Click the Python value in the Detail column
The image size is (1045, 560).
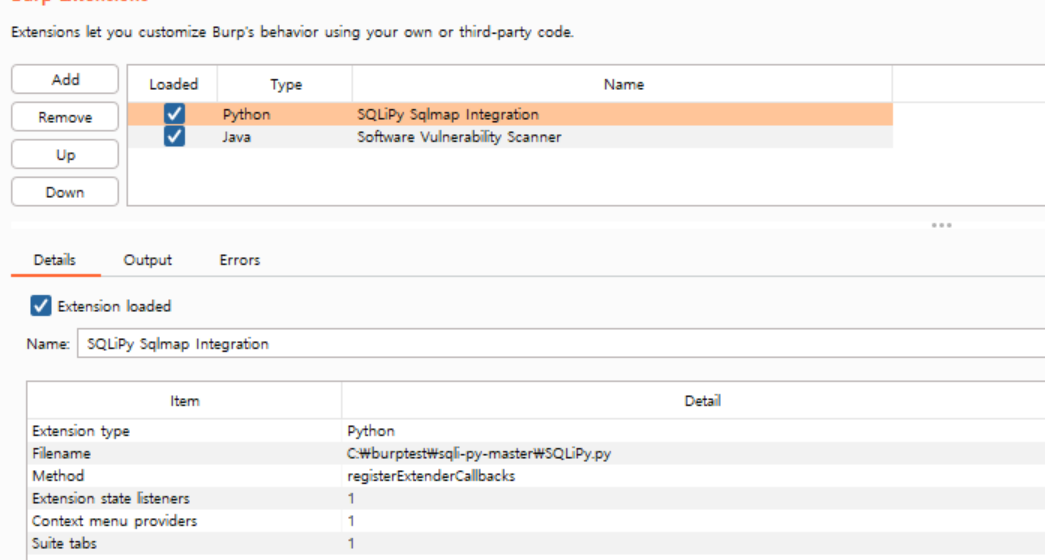pos(371,431)
